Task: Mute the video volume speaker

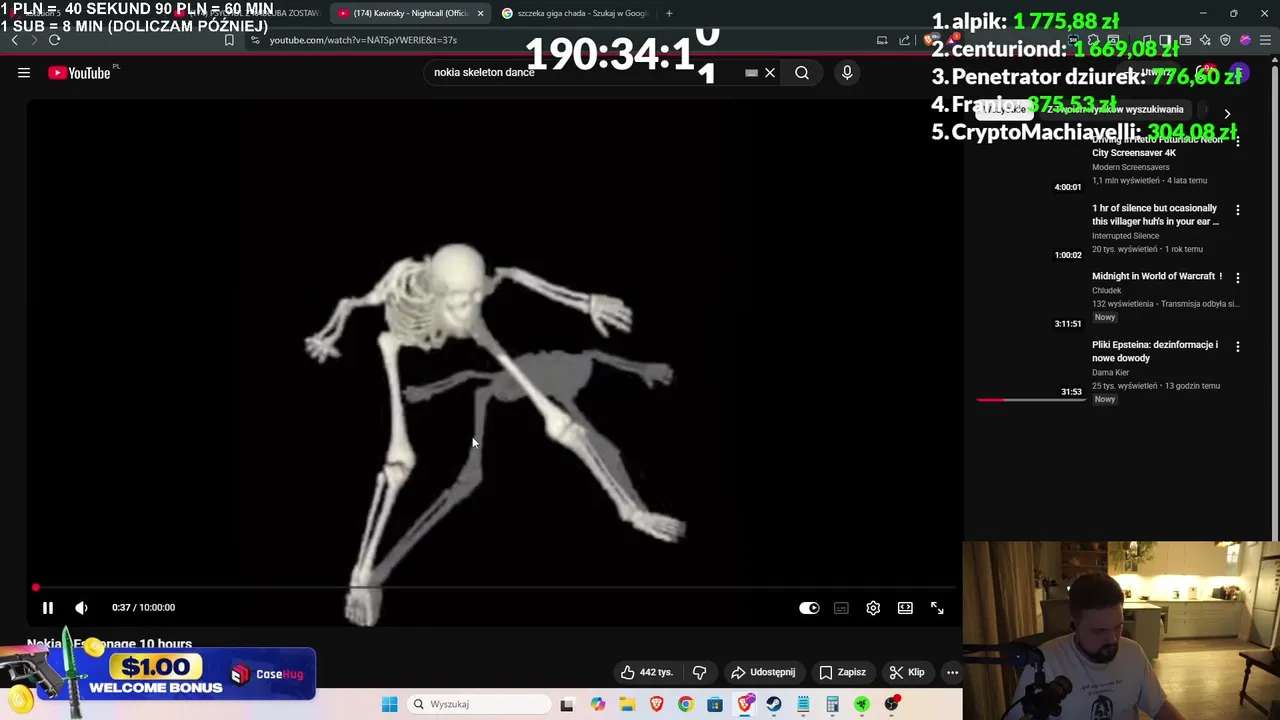Action: [x=81, y=607]
